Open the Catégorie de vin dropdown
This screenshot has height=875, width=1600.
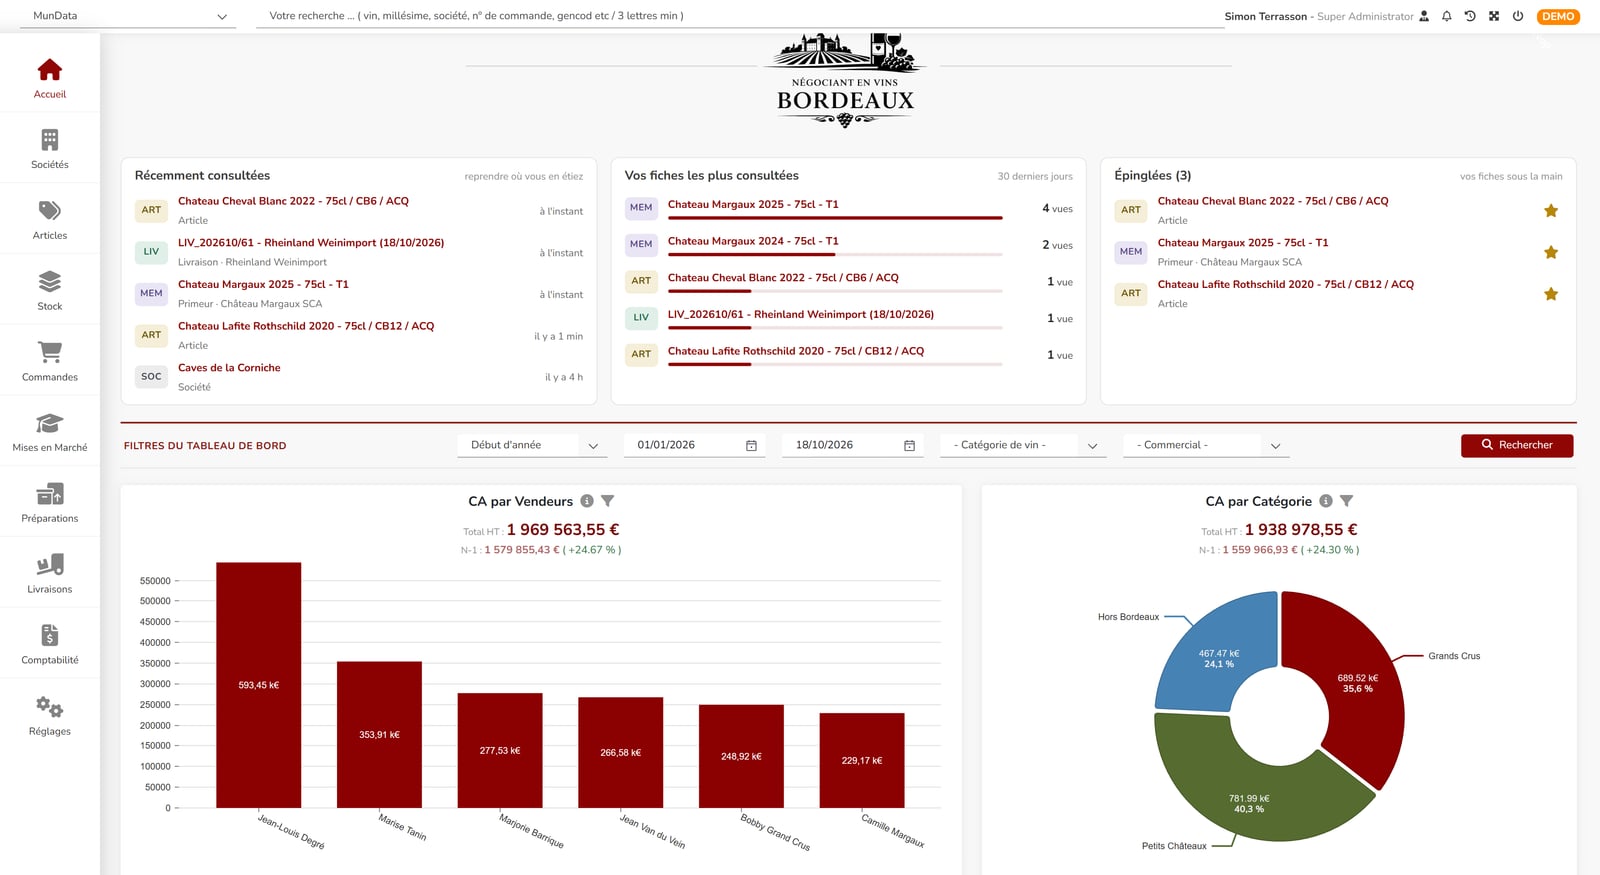(x=1023, y=445)
